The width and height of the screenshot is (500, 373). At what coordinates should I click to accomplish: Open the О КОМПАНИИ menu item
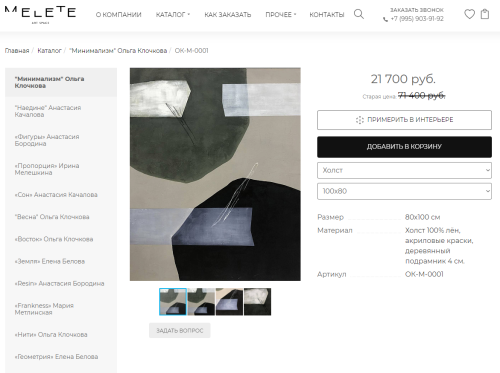tap(119, 15)
